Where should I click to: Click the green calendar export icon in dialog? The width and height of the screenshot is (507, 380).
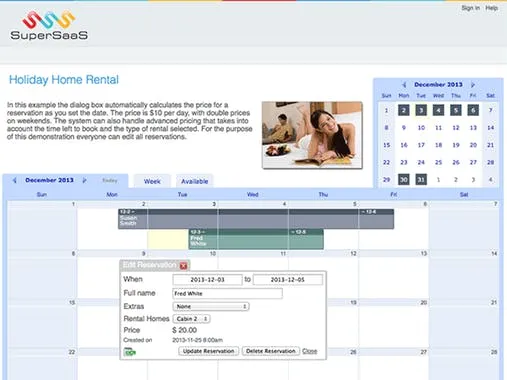(130, 351)
